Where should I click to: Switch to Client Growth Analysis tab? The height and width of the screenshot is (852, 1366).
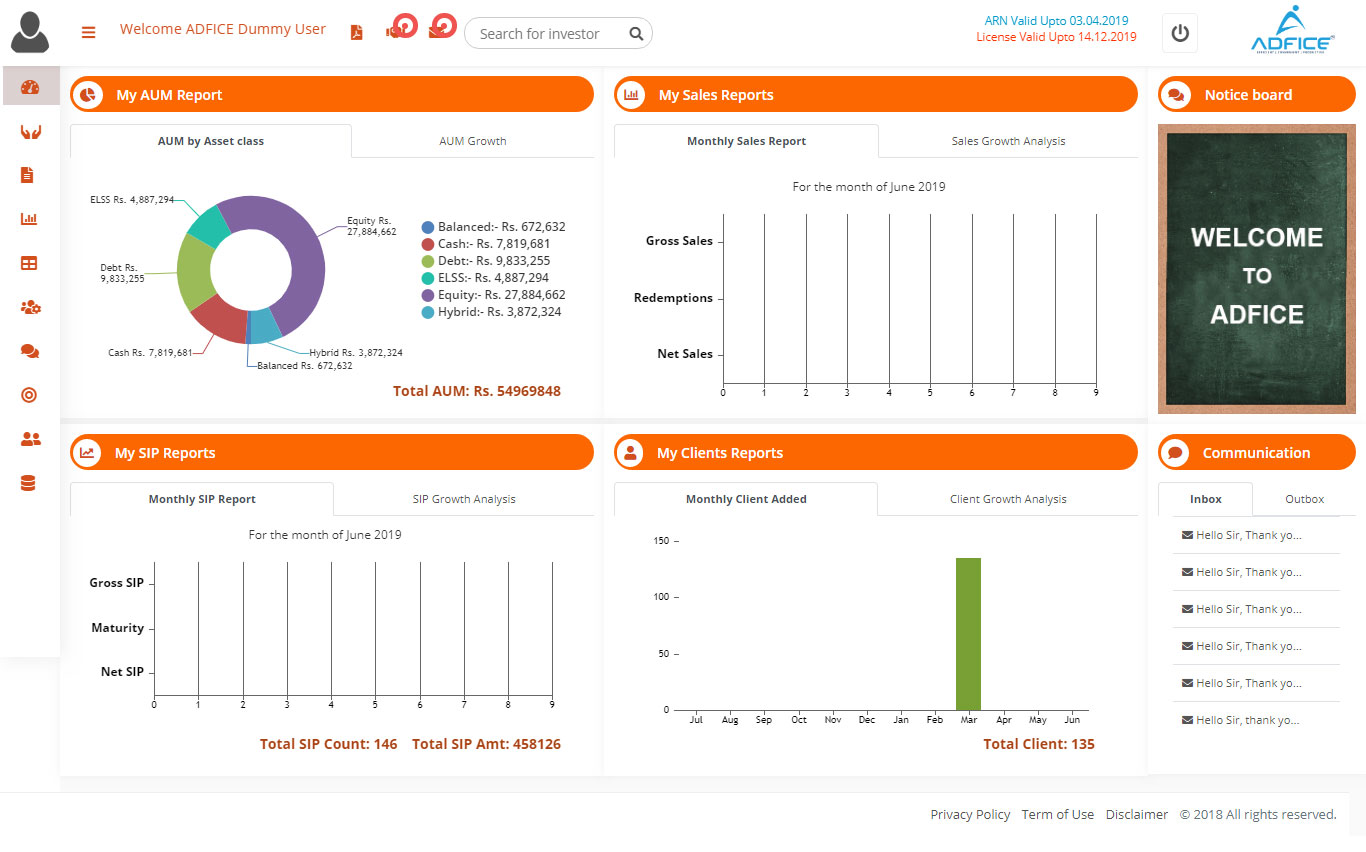tap(1008, 499)
